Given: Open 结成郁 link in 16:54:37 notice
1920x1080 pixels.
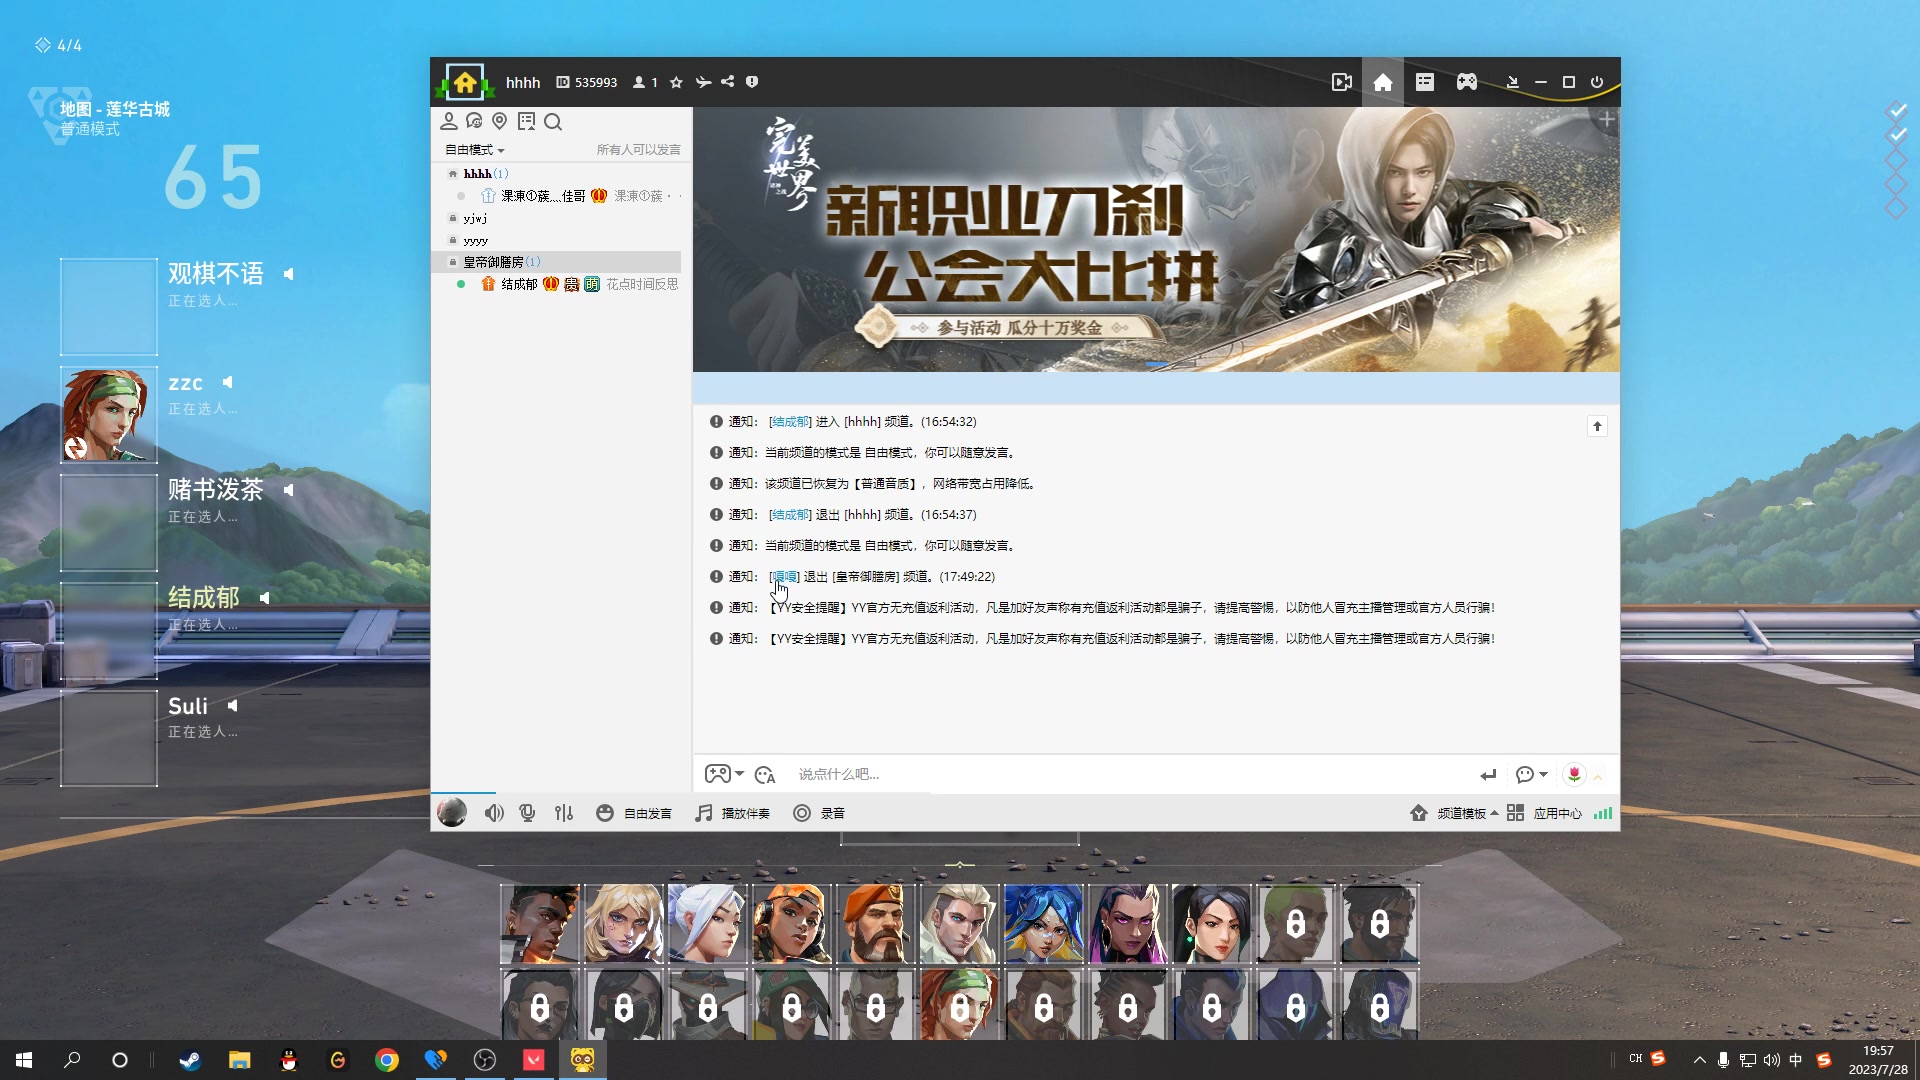Looking at the screenshot, I should point(790,515).
